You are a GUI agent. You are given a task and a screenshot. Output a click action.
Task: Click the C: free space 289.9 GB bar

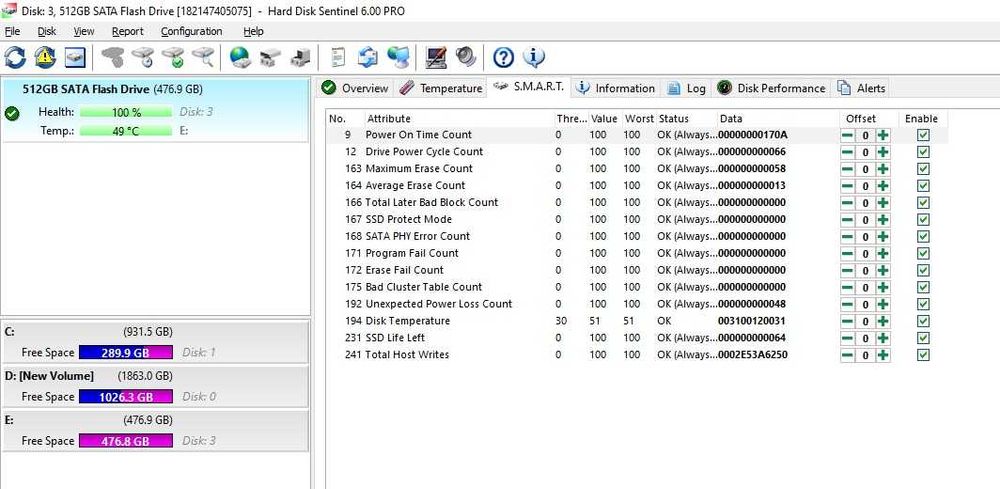[x=126, y=353]
